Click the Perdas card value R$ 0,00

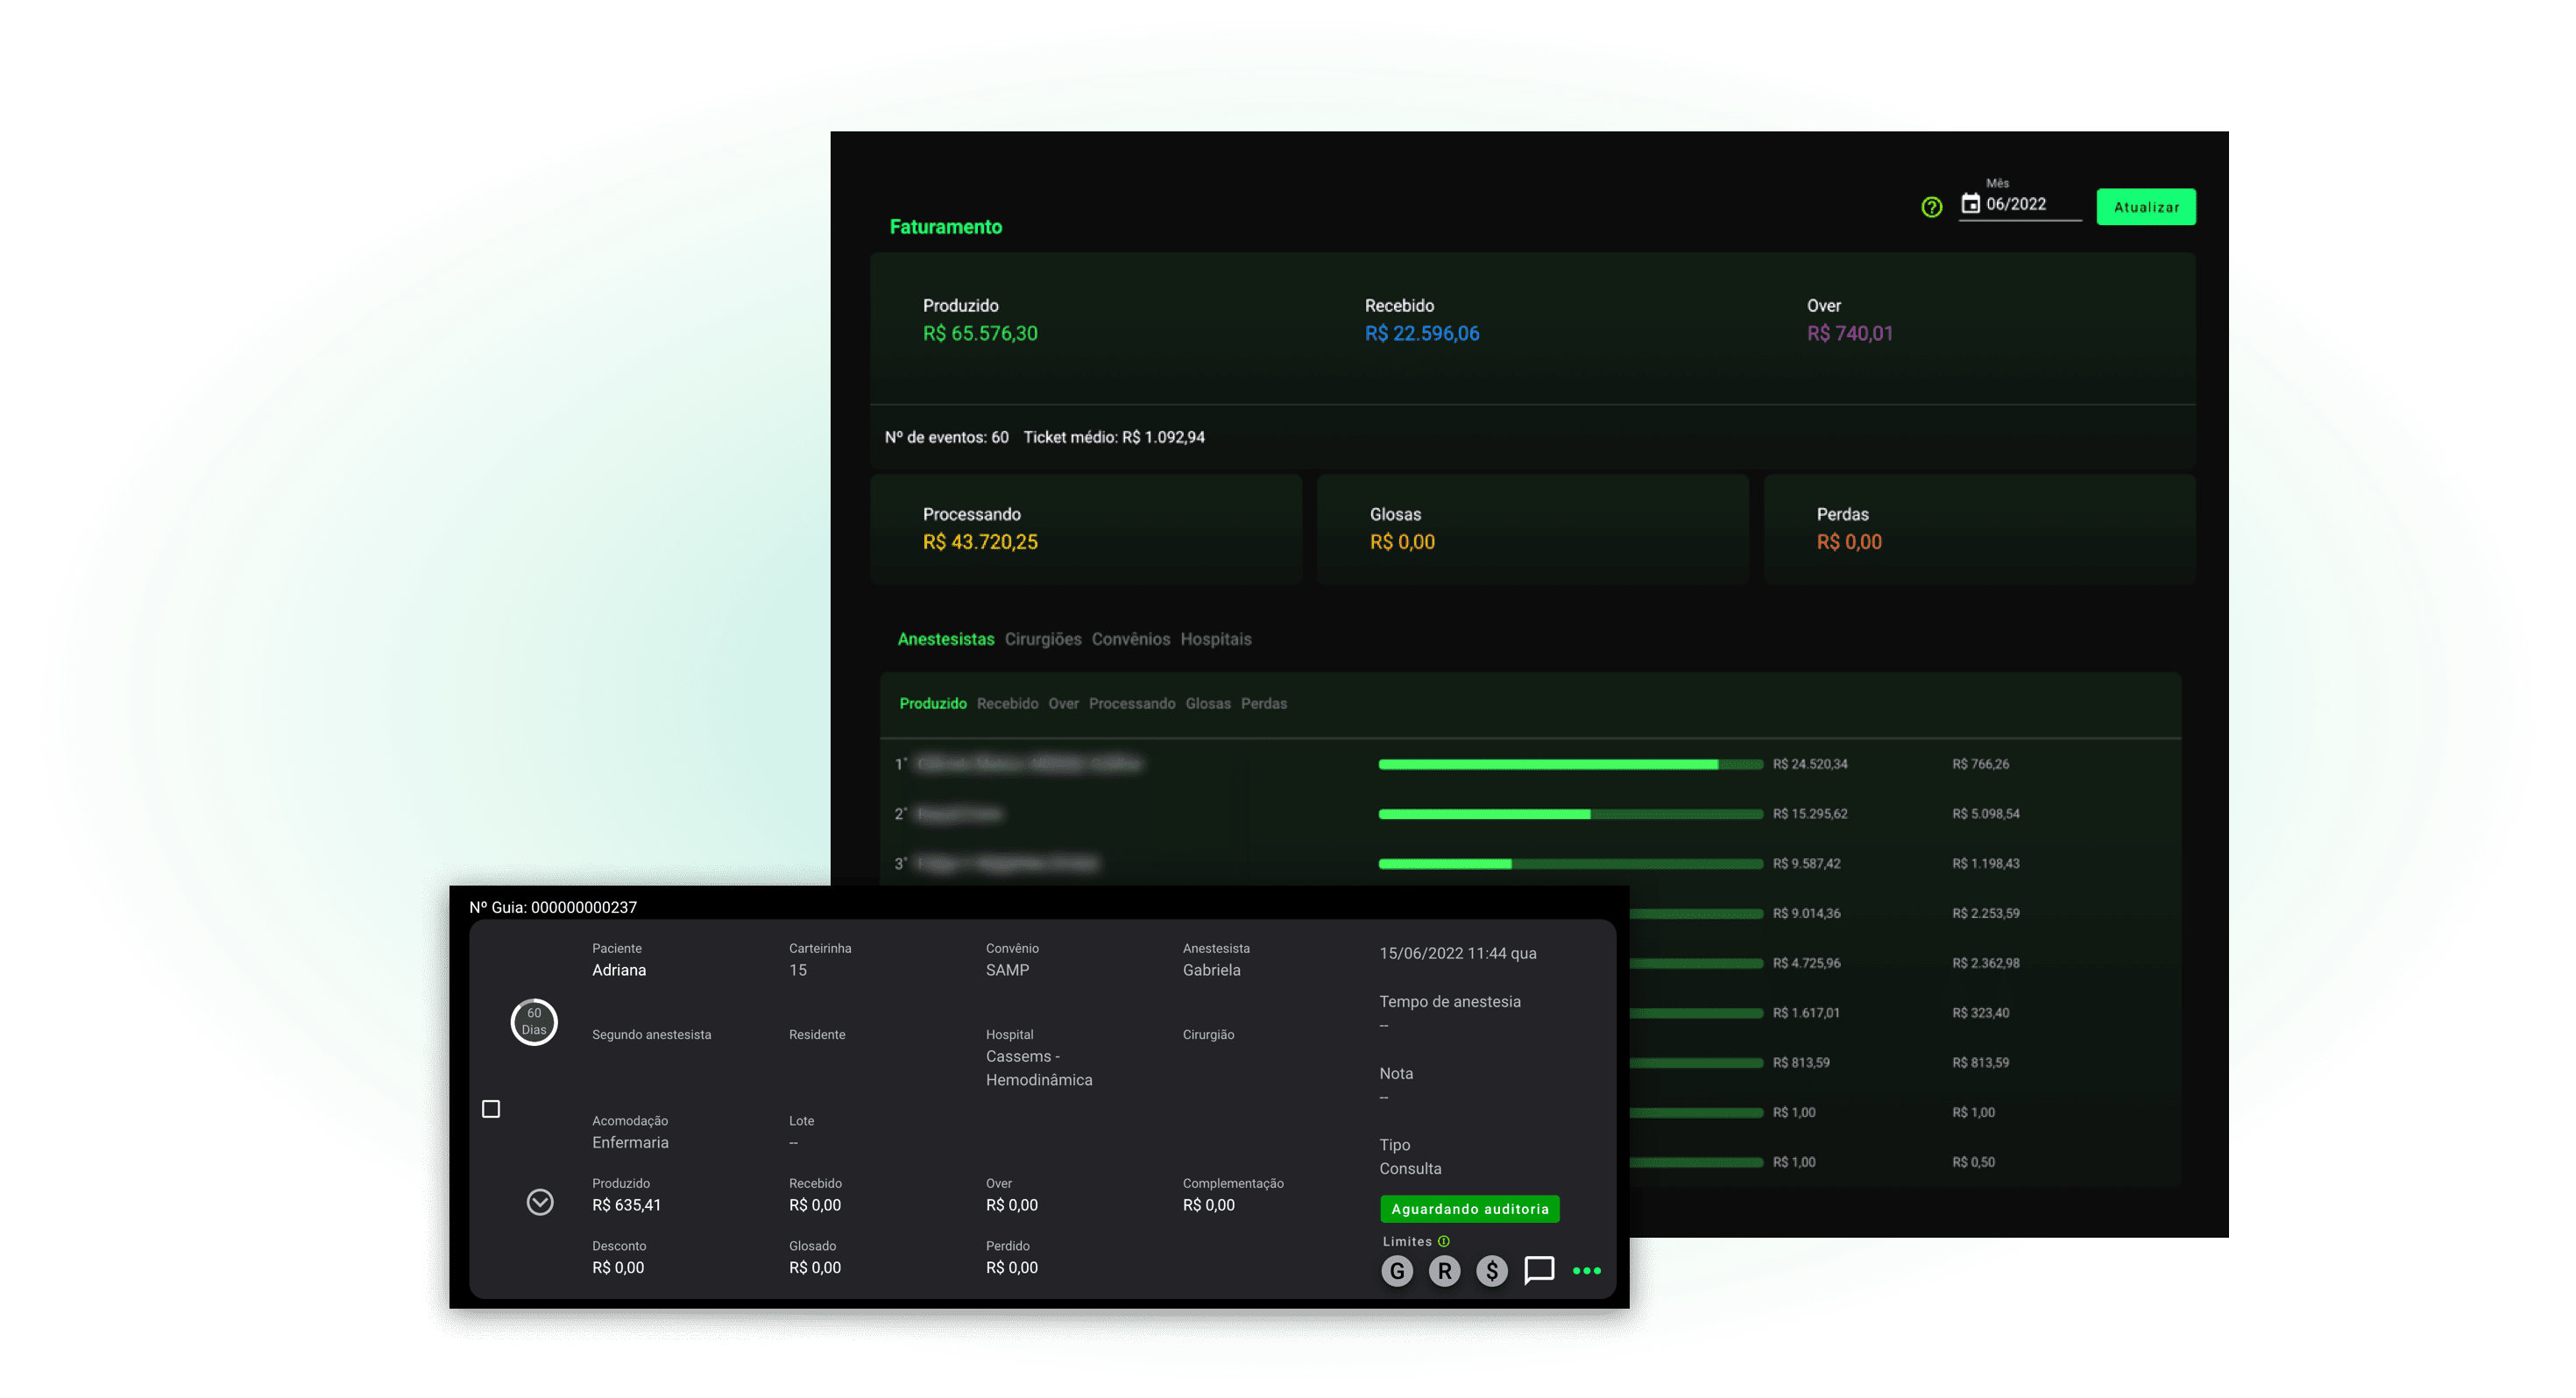1849,542
